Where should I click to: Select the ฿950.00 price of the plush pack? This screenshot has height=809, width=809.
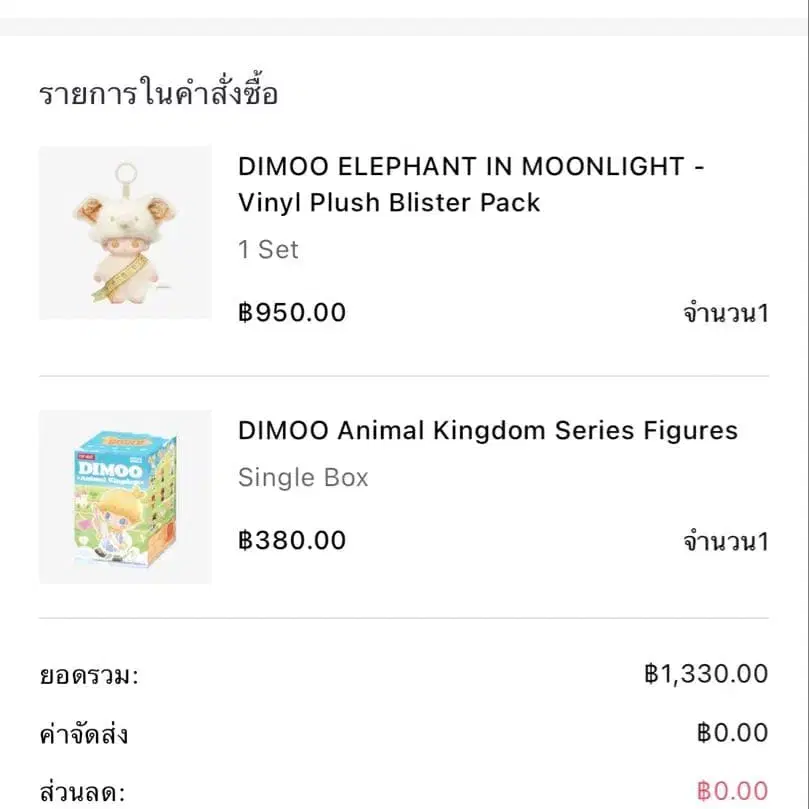290,312
